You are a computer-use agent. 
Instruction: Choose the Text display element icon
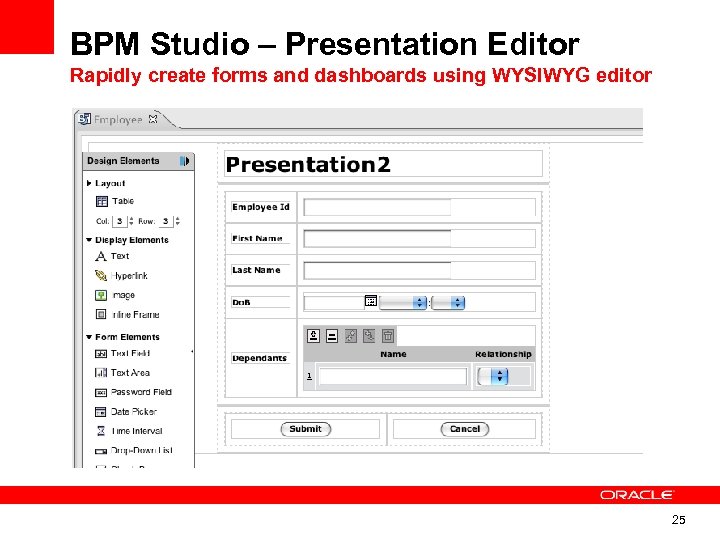[101, 256]
